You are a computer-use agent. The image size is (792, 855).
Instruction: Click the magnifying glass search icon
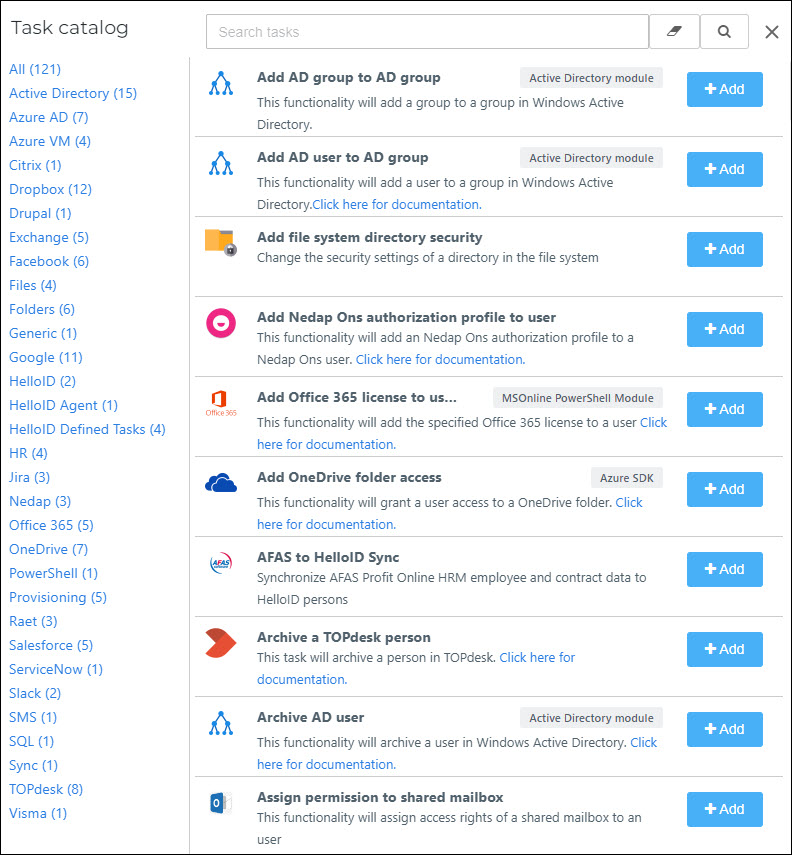724,32
